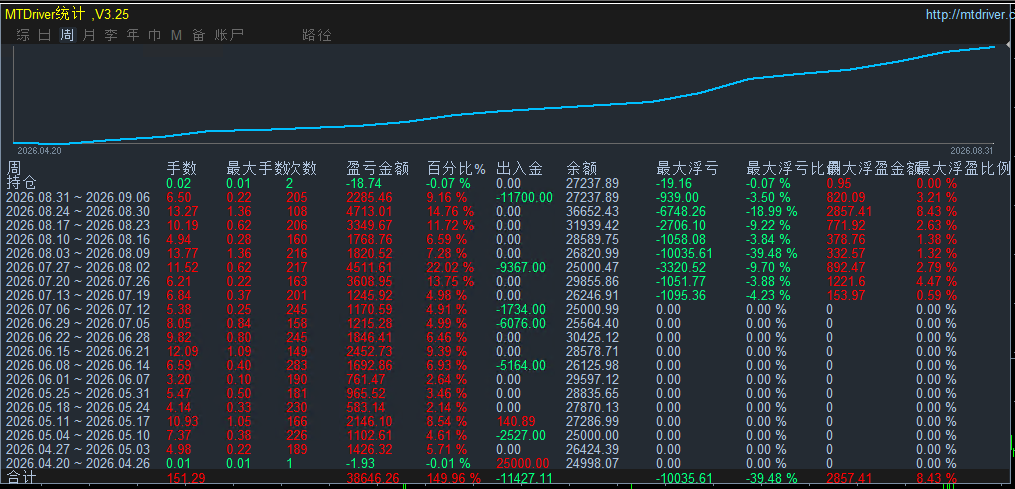Click the -11700.00 withdrawal value

pyautogui.click(x=524, y=198)
